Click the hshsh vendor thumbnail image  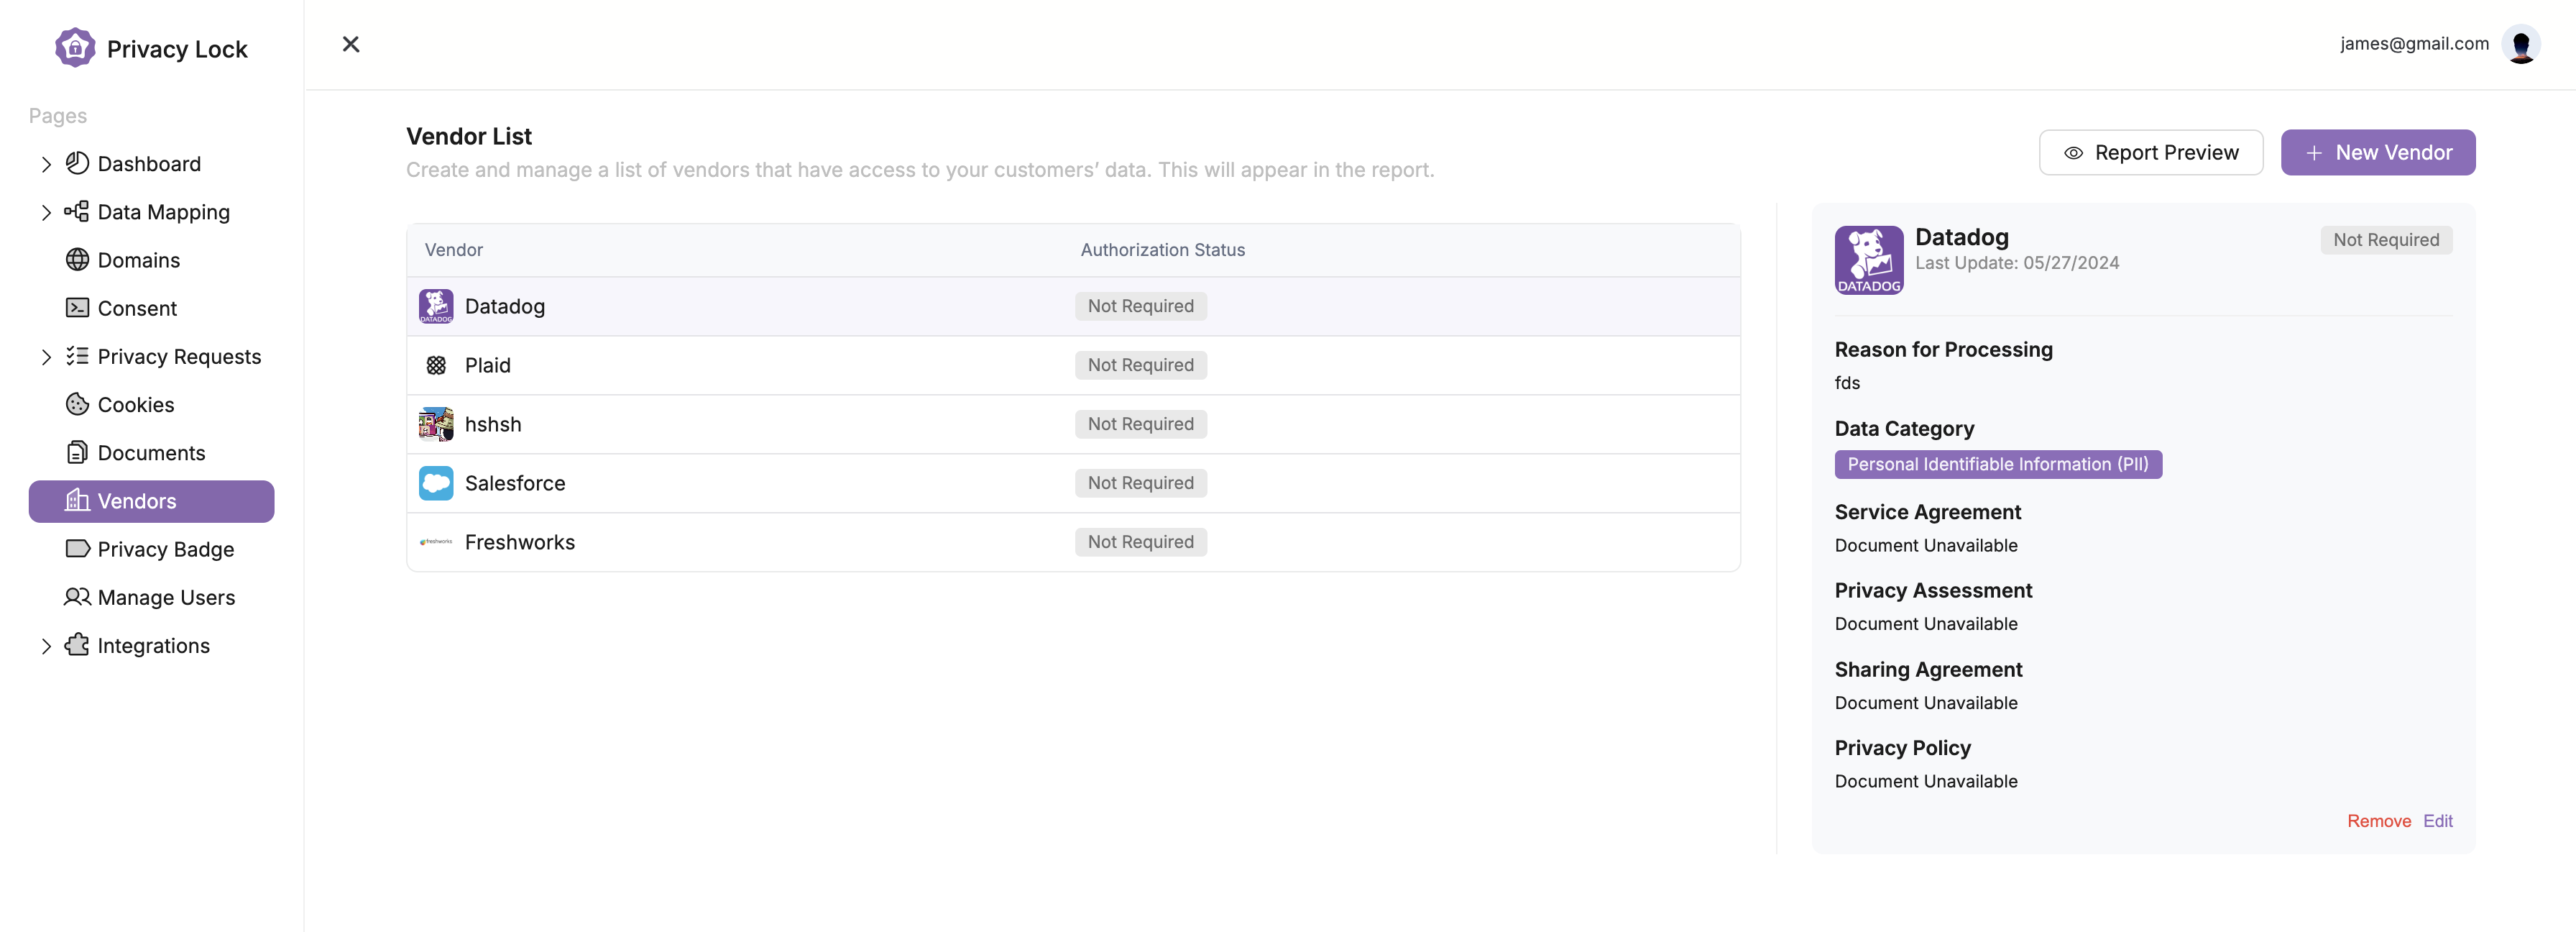[436, 424]
